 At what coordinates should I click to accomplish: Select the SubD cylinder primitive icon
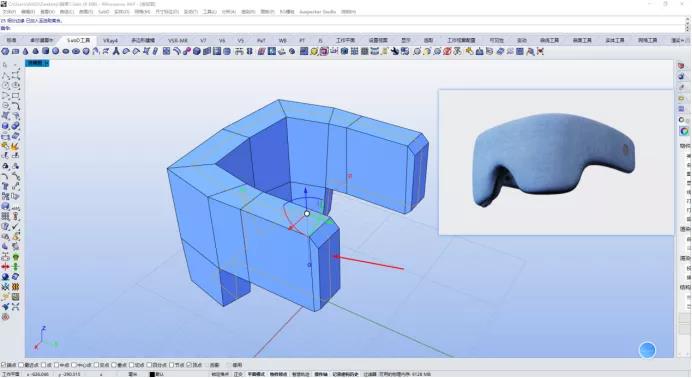click(x=45, y=51)
